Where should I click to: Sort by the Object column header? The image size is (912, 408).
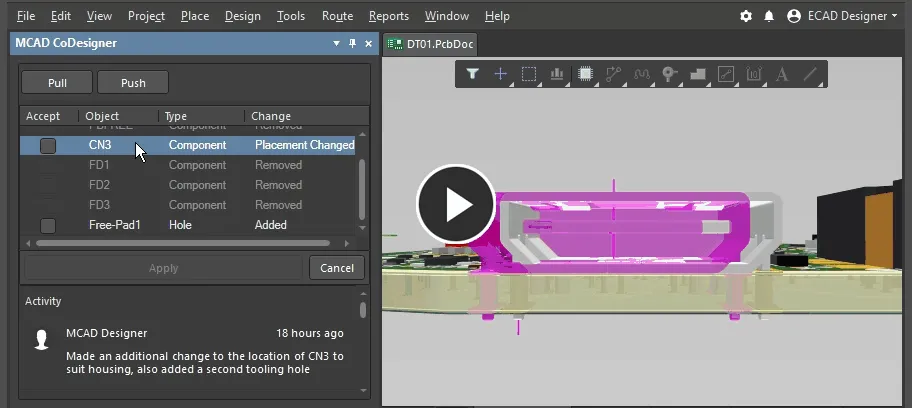point(119,116)
